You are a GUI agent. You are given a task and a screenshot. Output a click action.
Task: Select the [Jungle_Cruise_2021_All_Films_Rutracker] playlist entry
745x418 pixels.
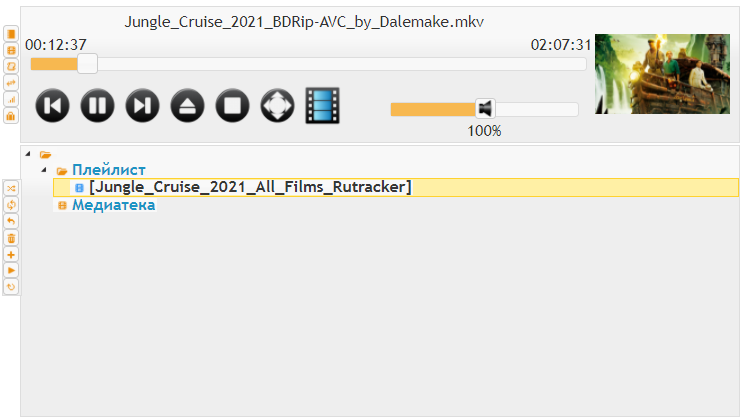coord(396,187)
